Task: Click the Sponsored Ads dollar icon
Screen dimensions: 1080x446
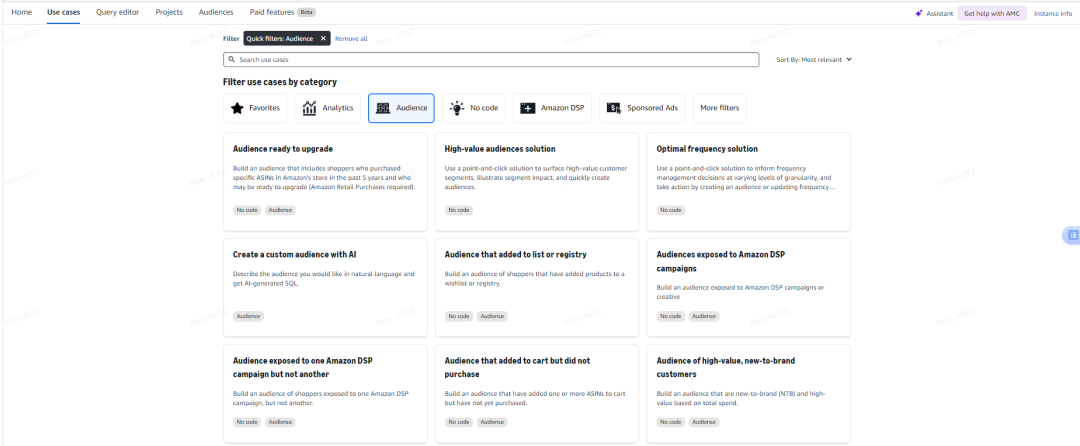Action: (614, 108)
